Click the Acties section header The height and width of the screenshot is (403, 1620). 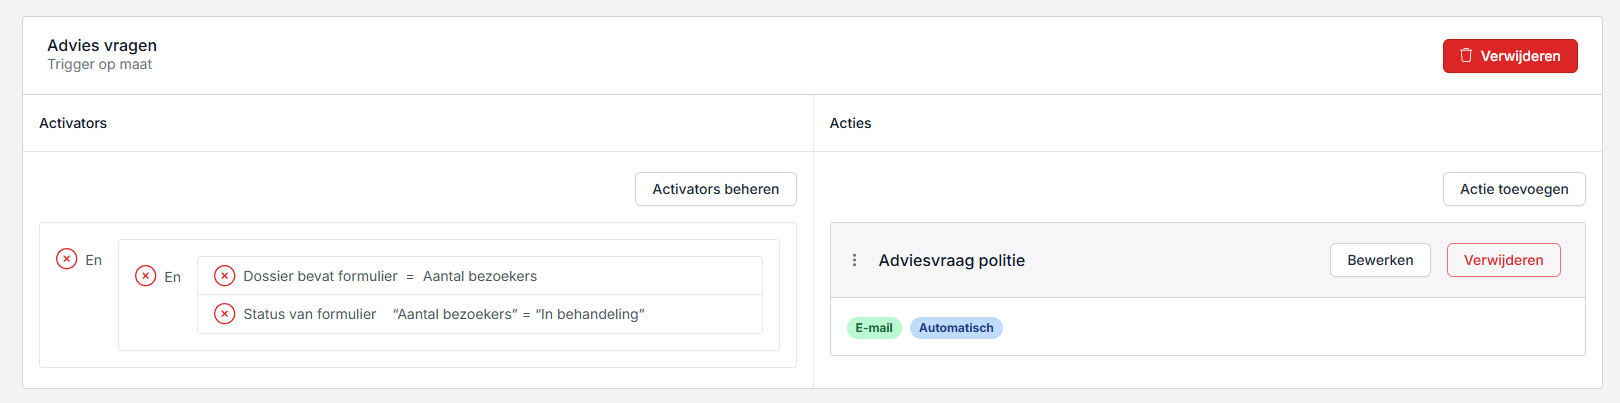pyautogui.click(x=850, y=123)
